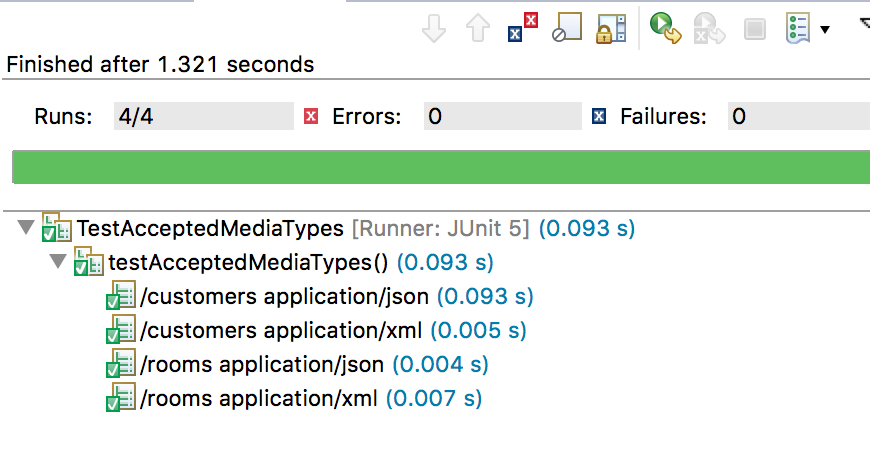Click the Runs 4/4 counter field

pyautogui.click(x=204, y=116)
